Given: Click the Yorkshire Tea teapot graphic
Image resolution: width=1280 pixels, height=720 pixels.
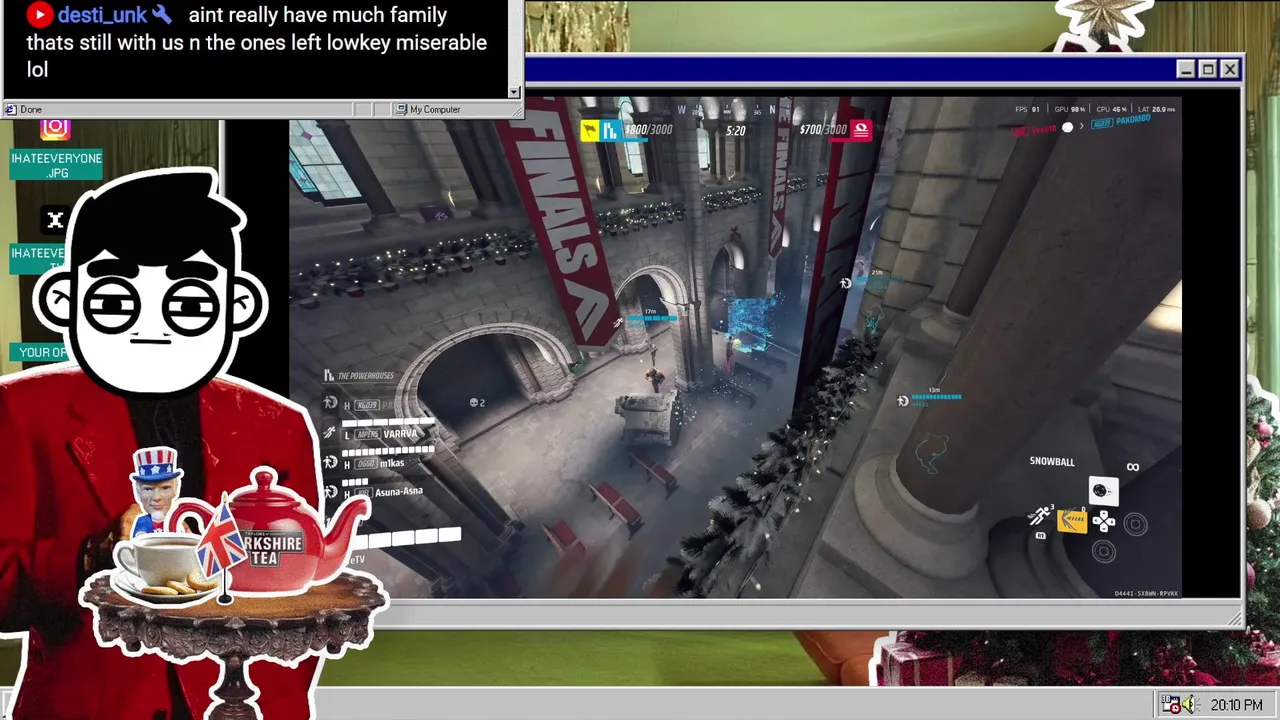Looking at the screenshot, I should pyautogui.click(x=270, y=530).
